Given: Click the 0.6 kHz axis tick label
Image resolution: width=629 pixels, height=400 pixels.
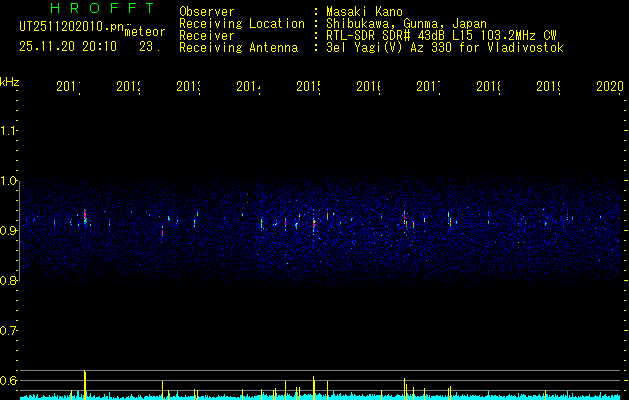Looking at the screenshot, I should (x=8, y=380).
